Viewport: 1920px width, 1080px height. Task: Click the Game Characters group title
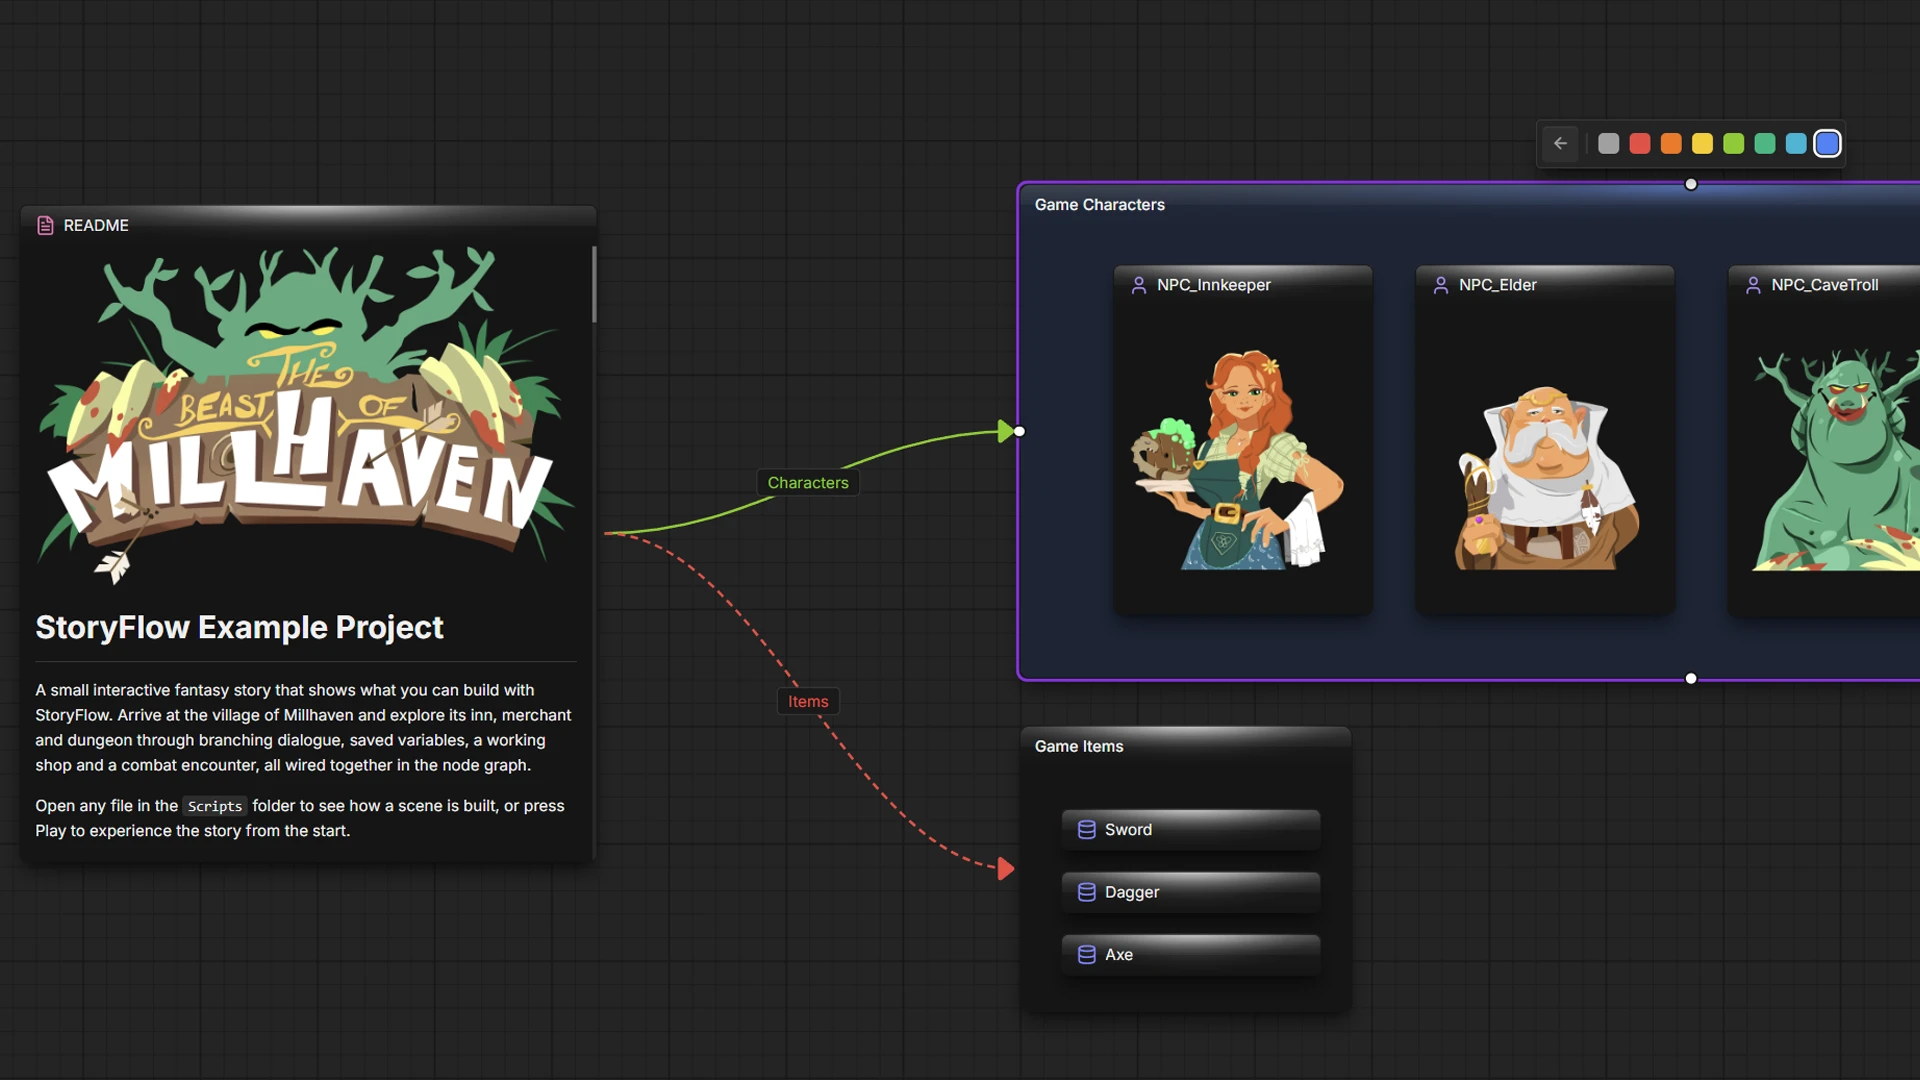(x=1100, y=205)
